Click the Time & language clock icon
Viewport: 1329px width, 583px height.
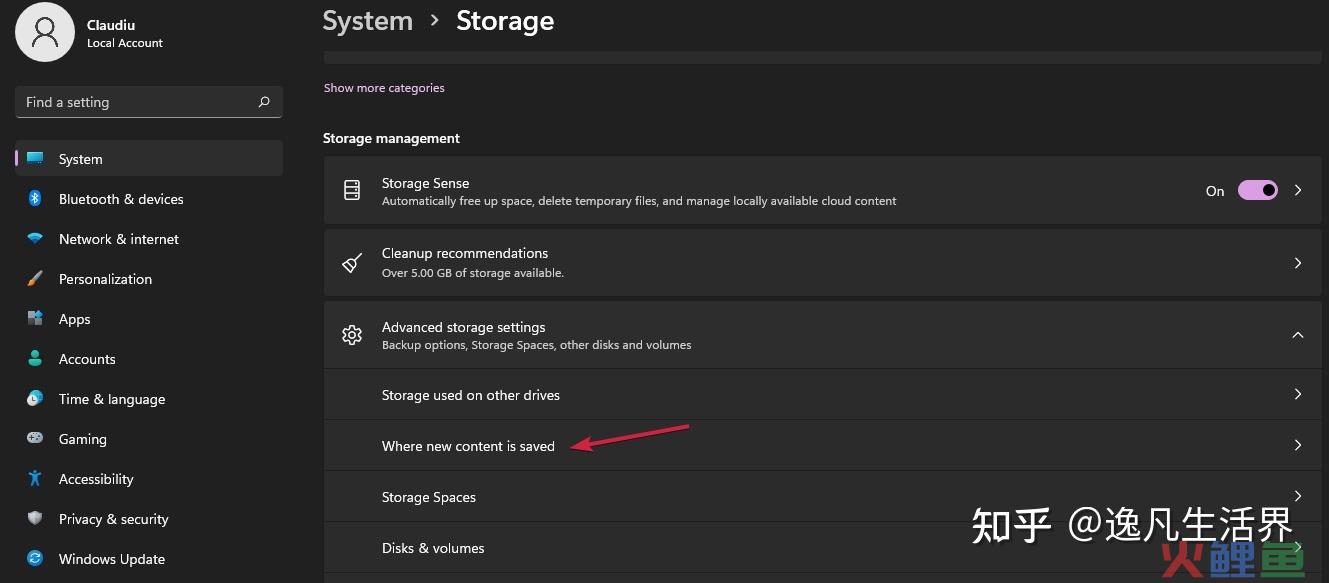35,399
